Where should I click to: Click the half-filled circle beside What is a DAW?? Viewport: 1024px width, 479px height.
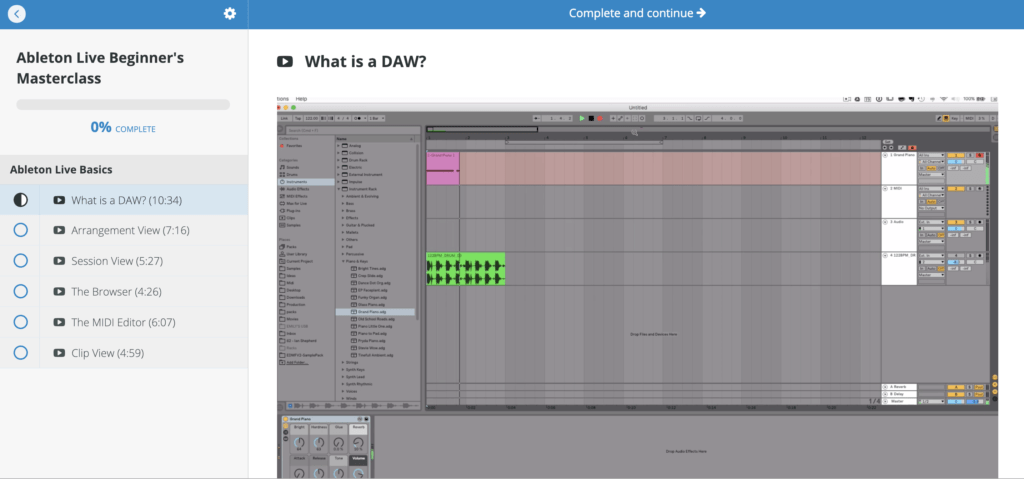coord(21,200)
